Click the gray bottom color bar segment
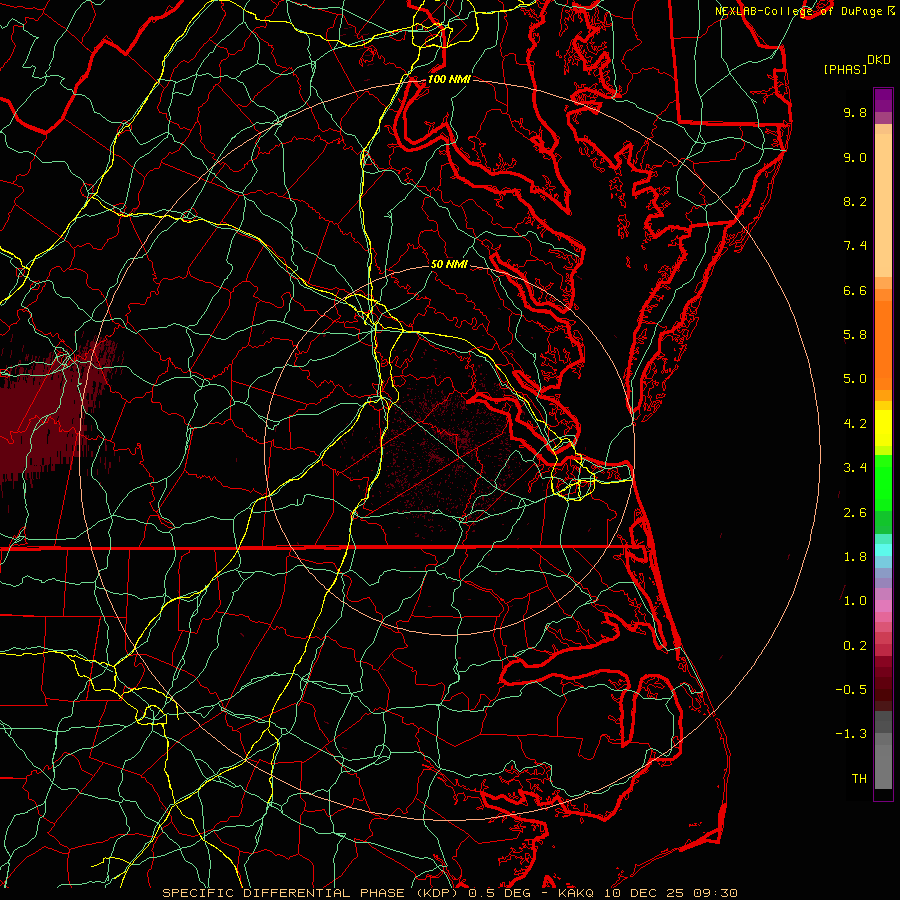 pyautogui.click(x=883, y=766)
